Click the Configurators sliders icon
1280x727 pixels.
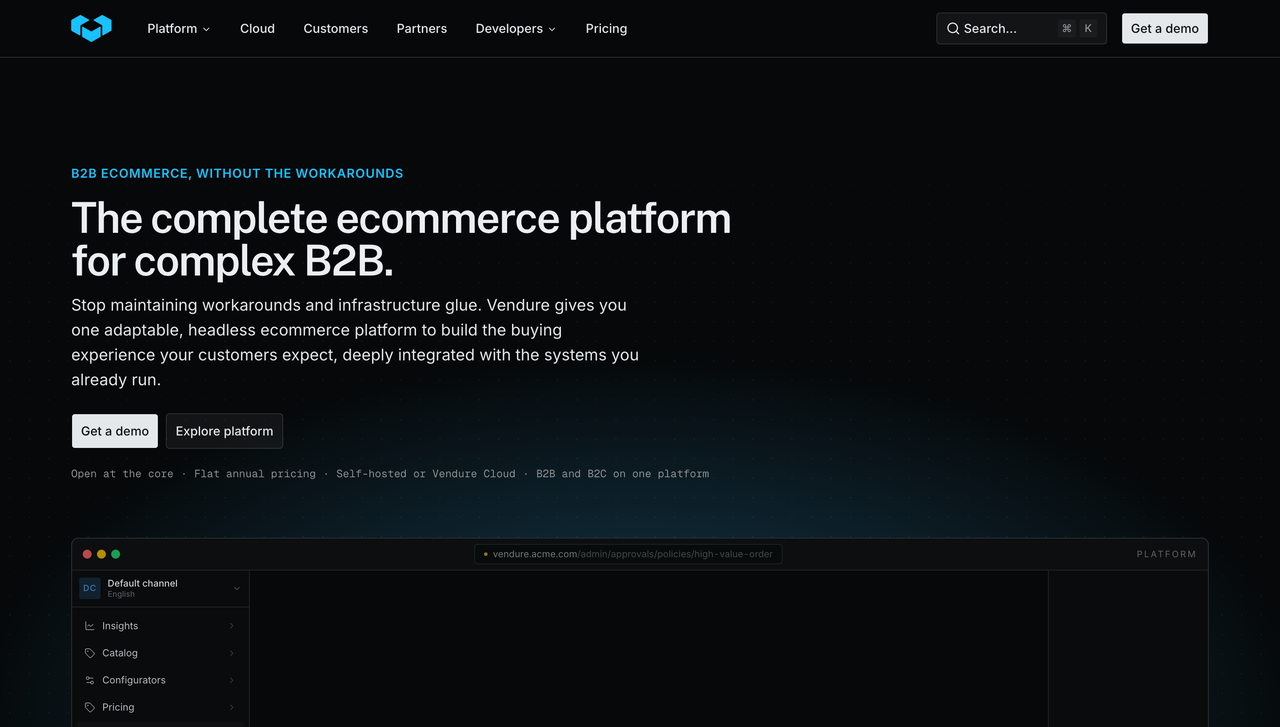point(90,680)
